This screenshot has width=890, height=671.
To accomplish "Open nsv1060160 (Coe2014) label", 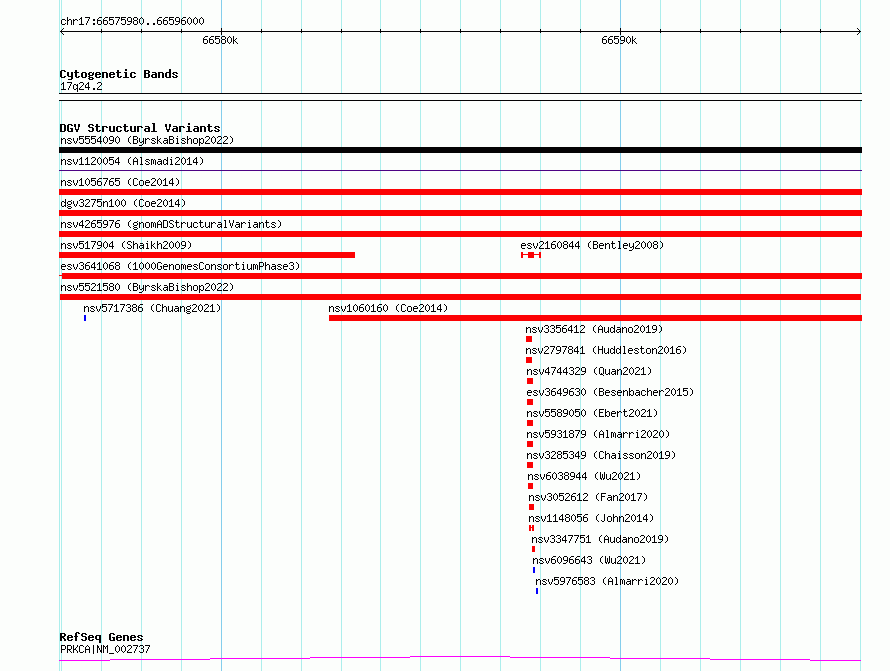I will pos(388,308).
